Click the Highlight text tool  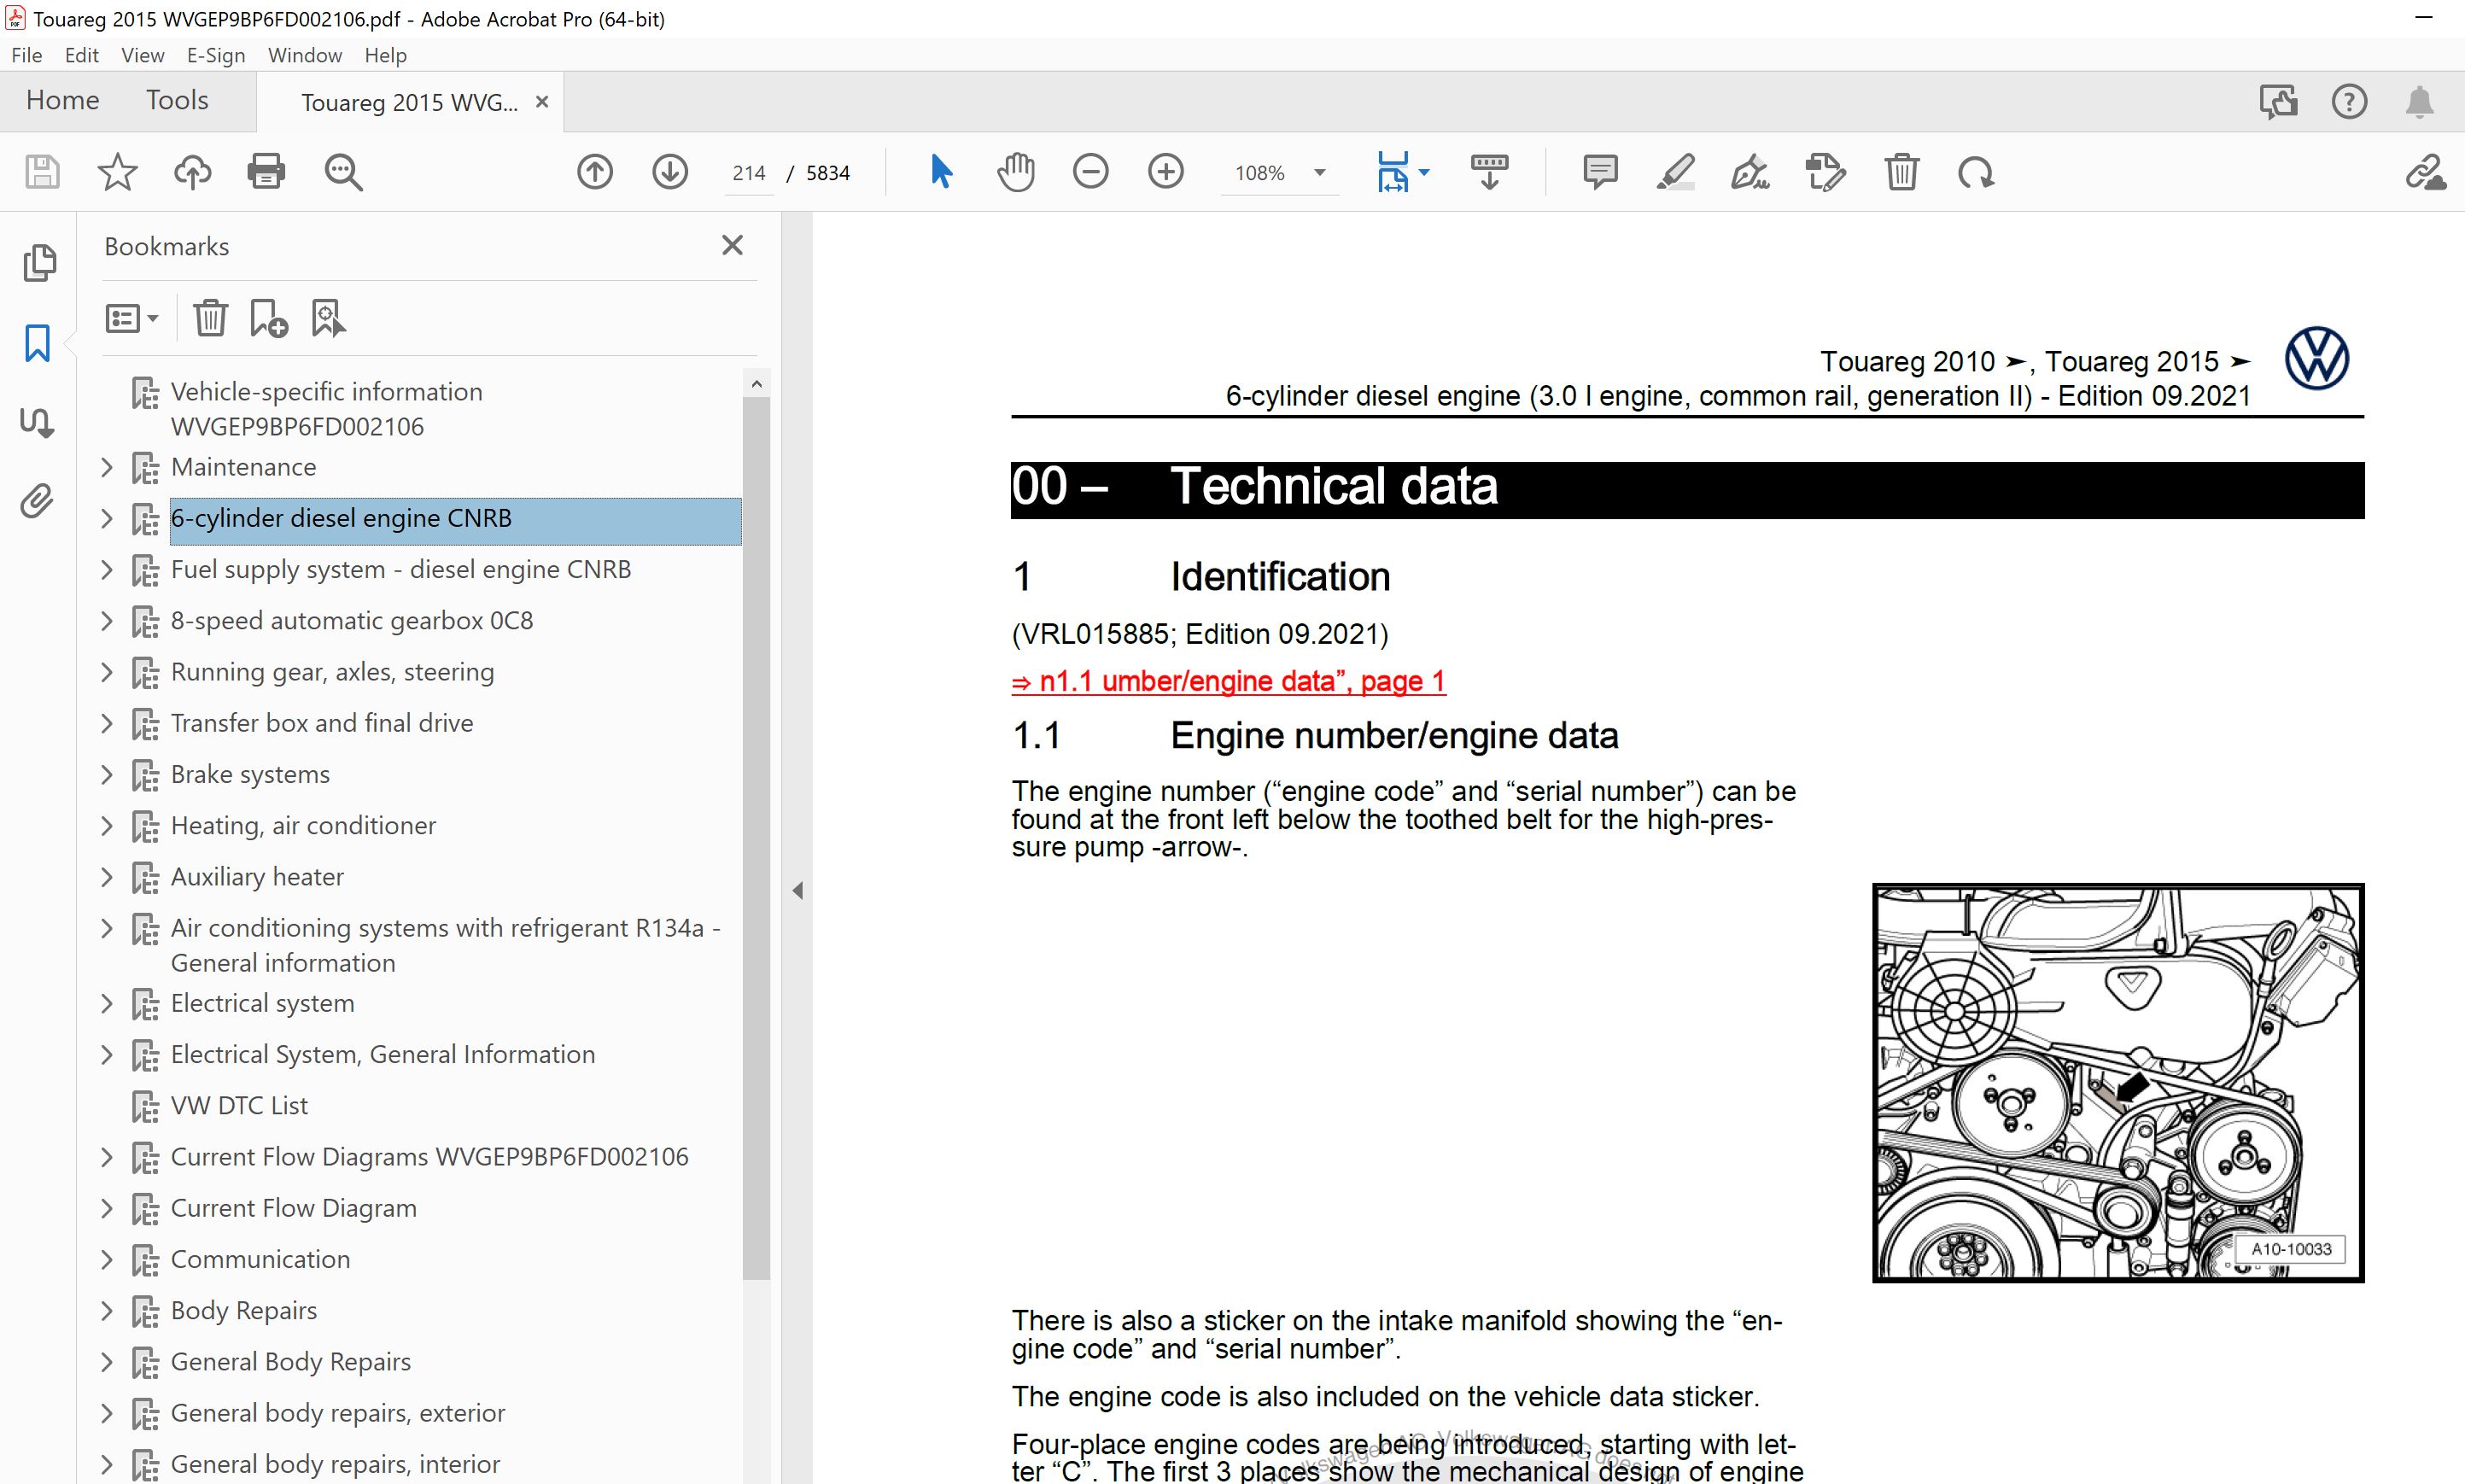point(1675,172)
